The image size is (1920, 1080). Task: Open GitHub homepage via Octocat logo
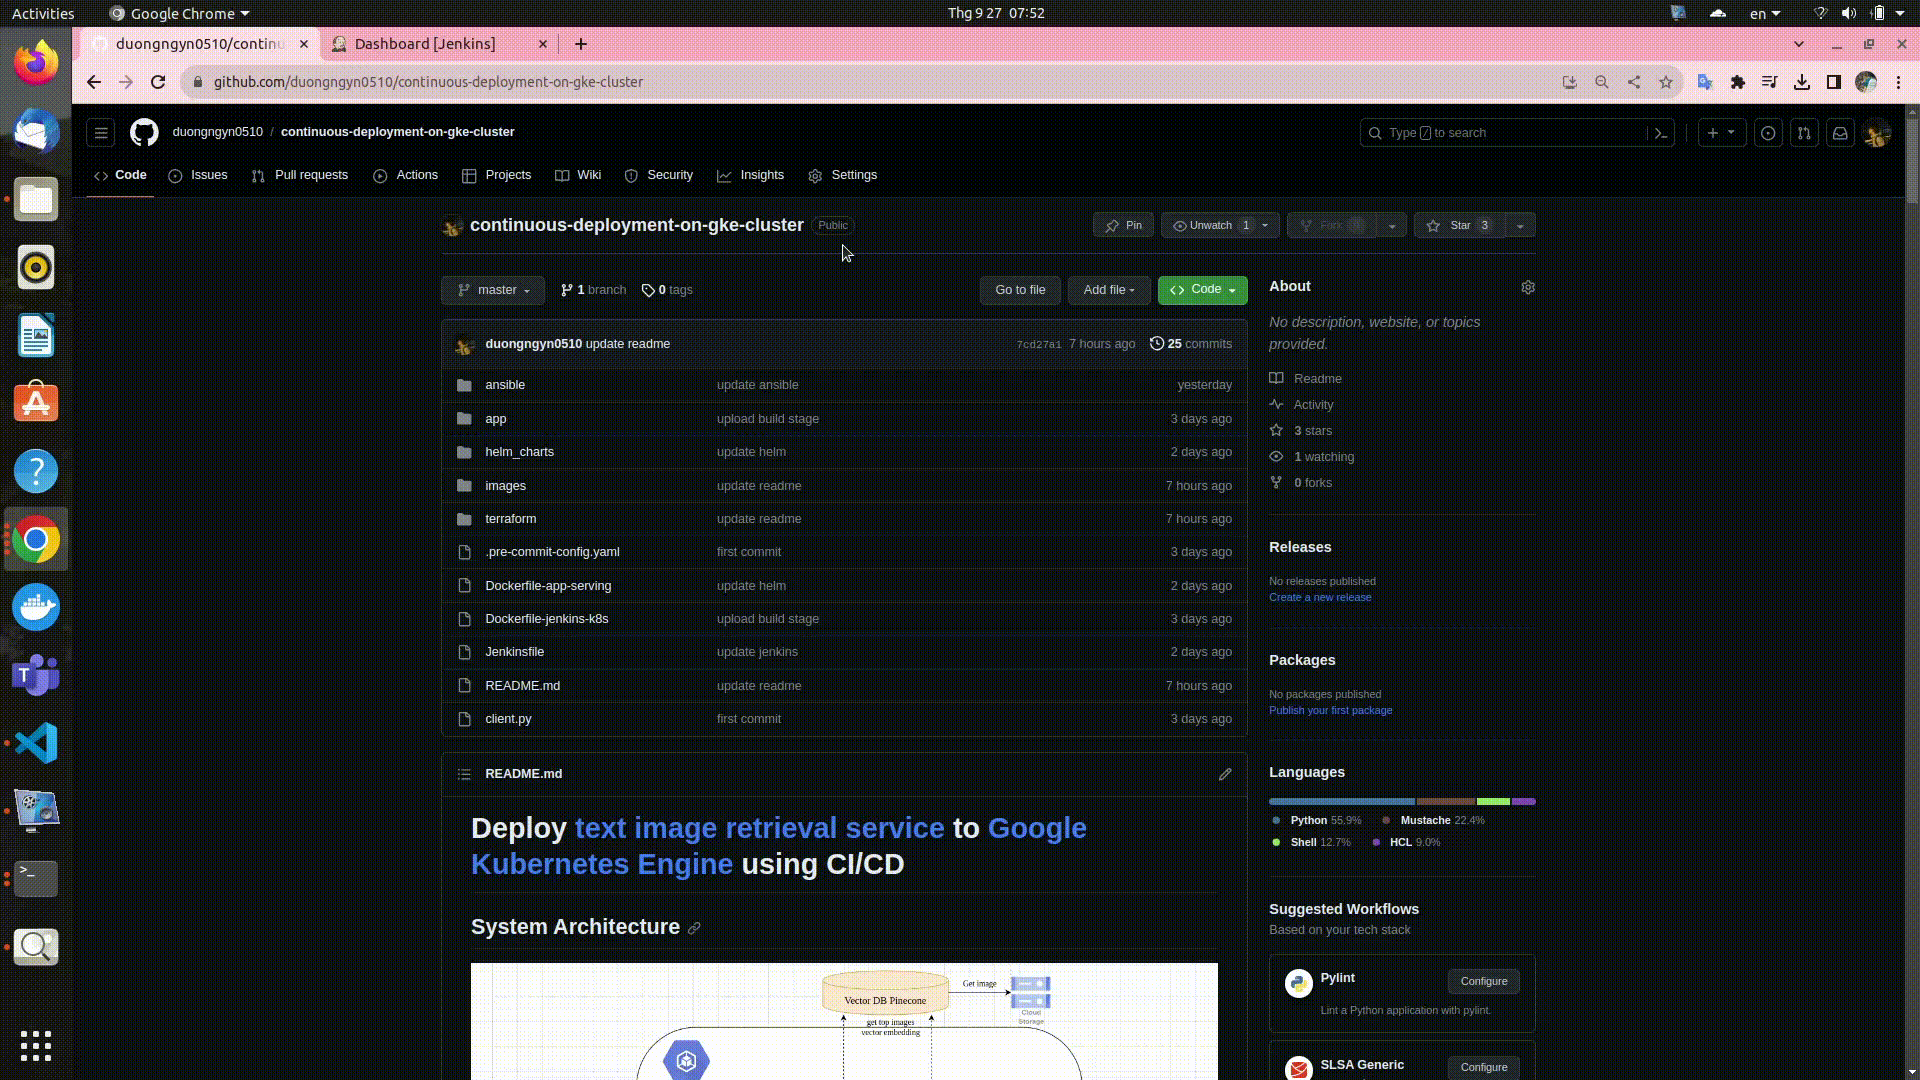pyautogui.click(x=144, y=132)
